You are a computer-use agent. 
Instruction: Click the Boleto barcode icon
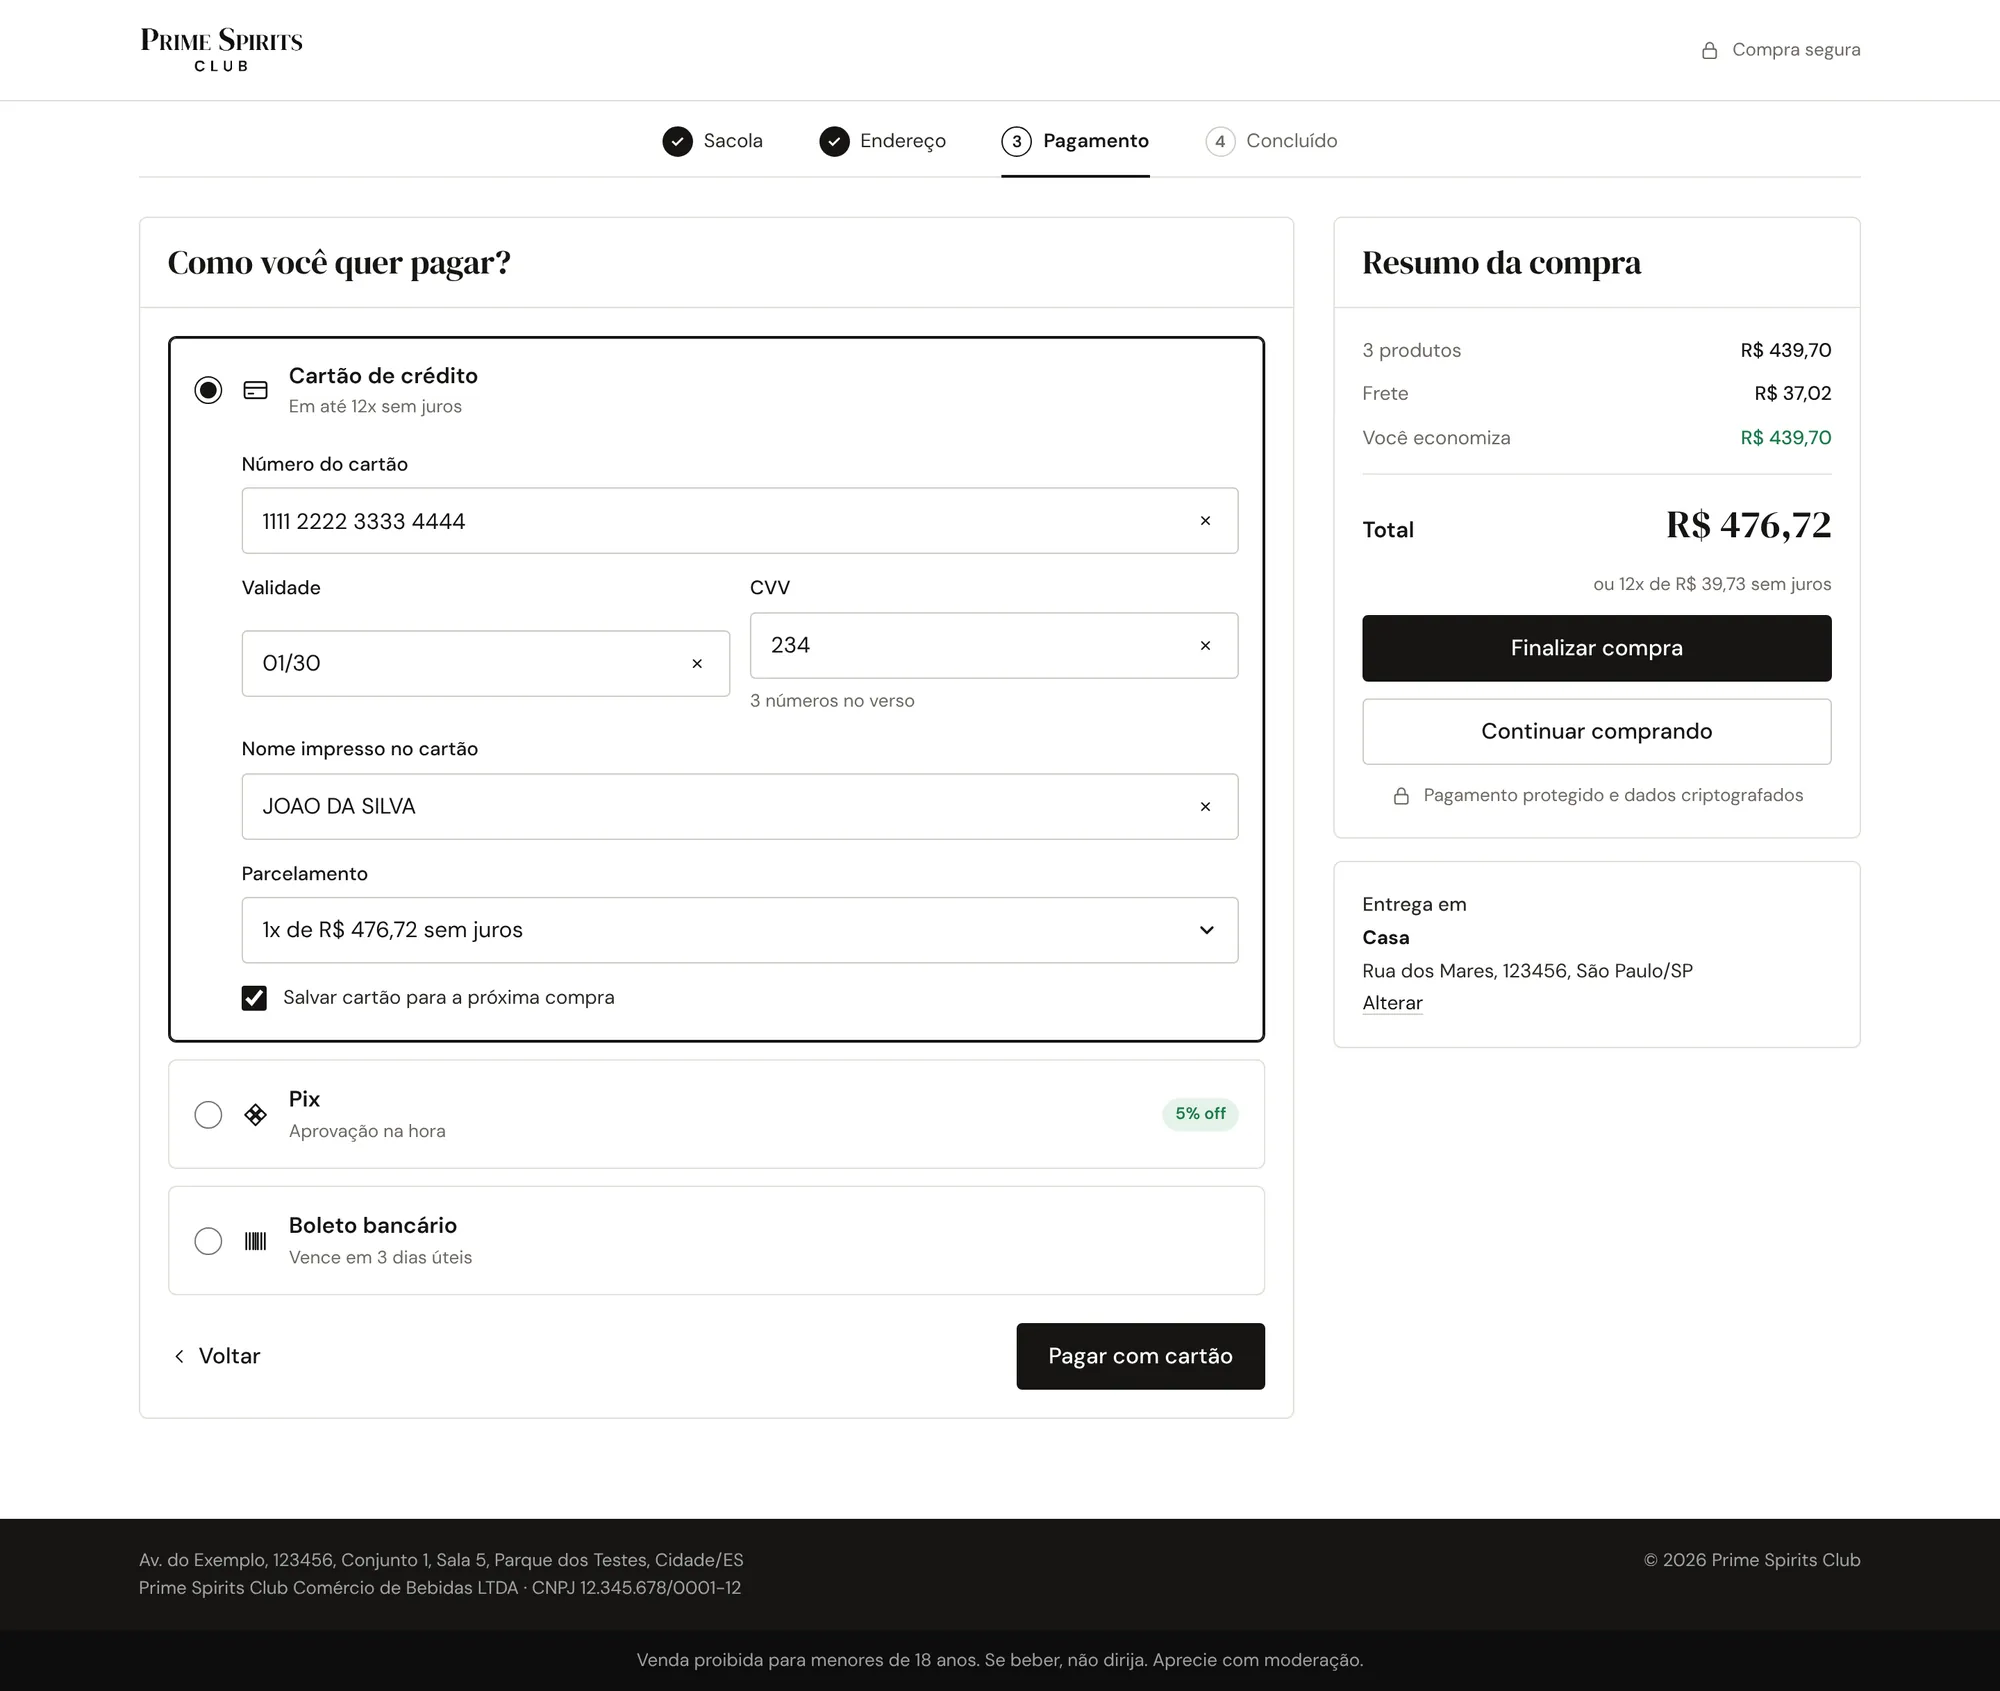[256, 1241]
